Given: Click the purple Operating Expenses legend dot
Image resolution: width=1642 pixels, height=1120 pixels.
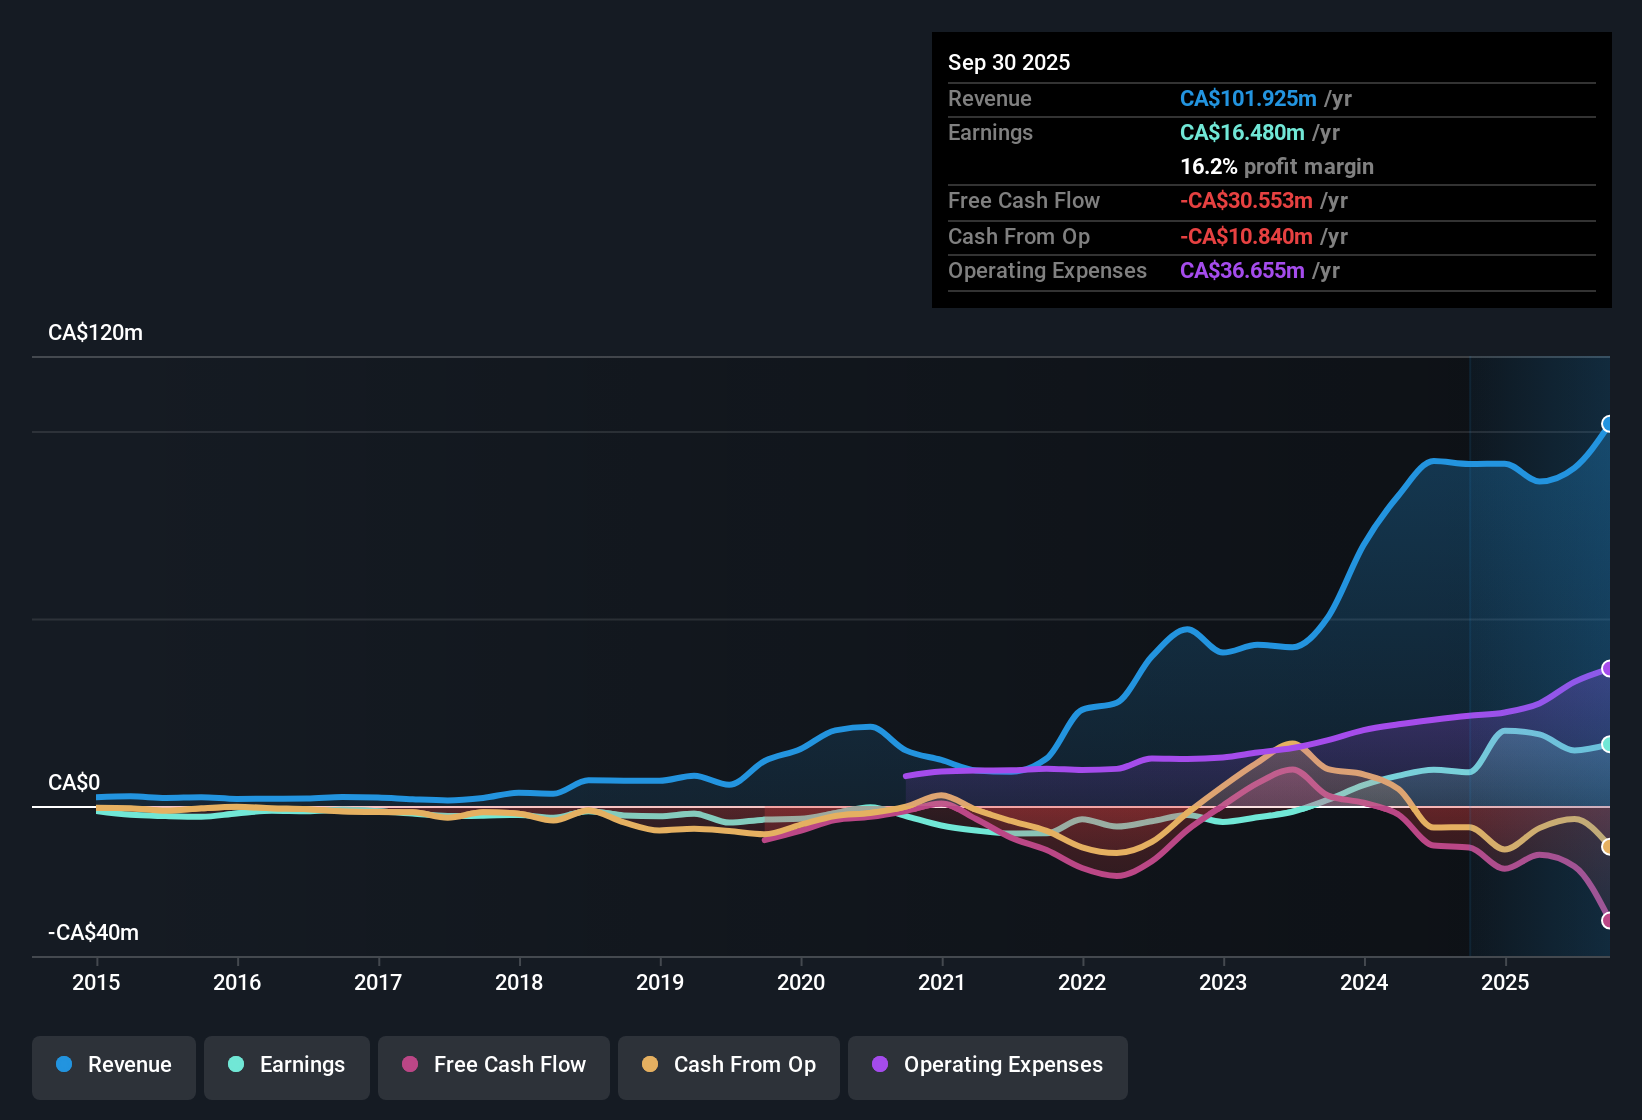Looking at the screenshot, I should (878, 1065).
